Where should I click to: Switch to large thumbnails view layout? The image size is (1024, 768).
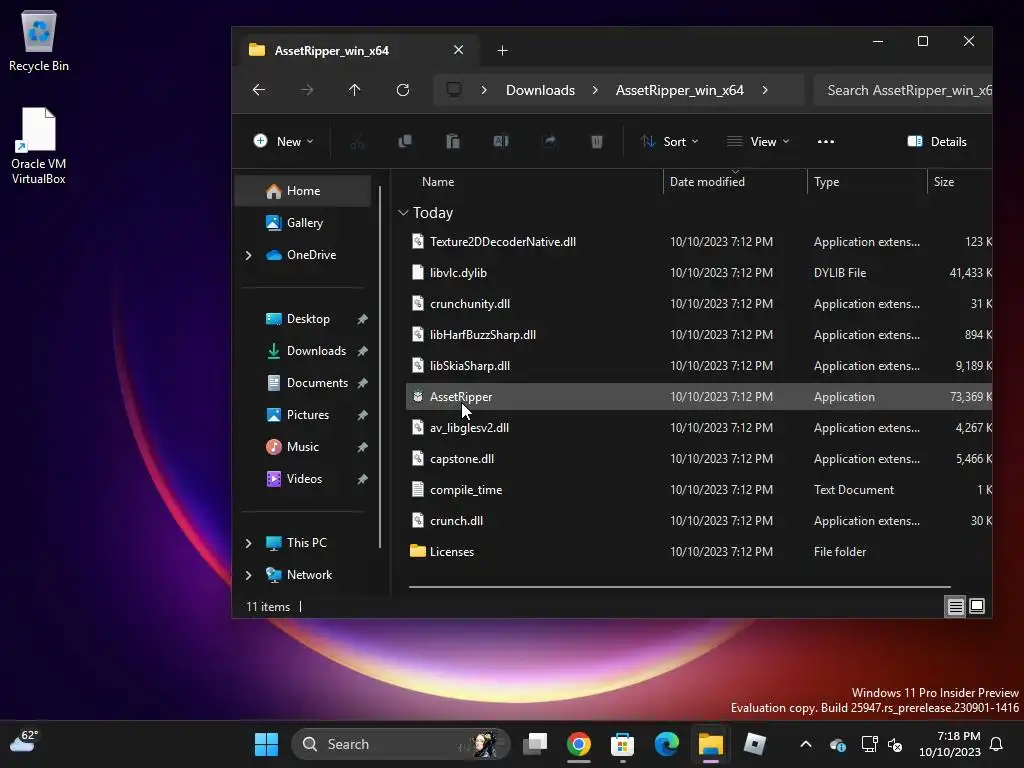pyautogui.click(x=977, y=607)
